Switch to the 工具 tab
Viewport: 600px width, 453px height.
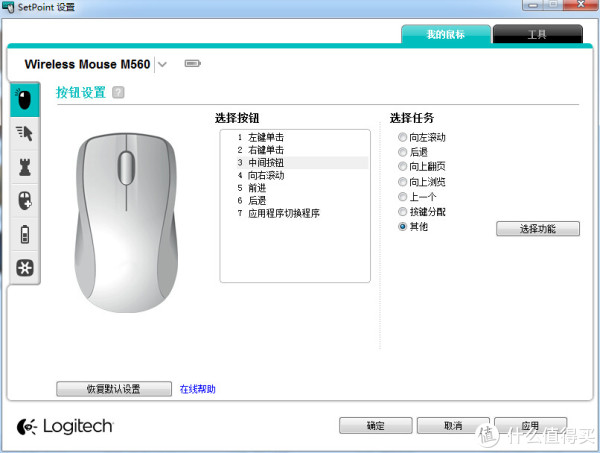tap(537, 34)
